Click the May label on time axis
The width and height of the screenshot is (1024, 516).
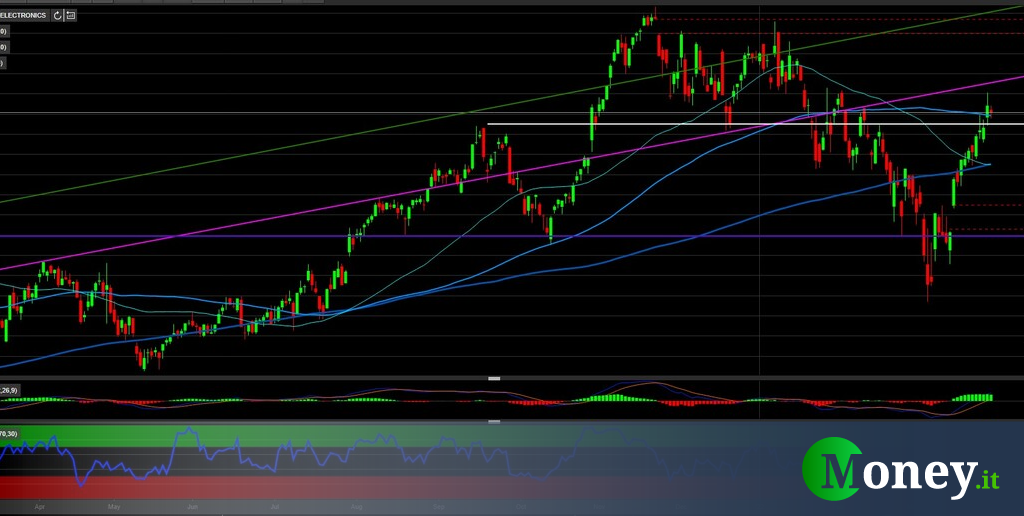coord(114,506)
